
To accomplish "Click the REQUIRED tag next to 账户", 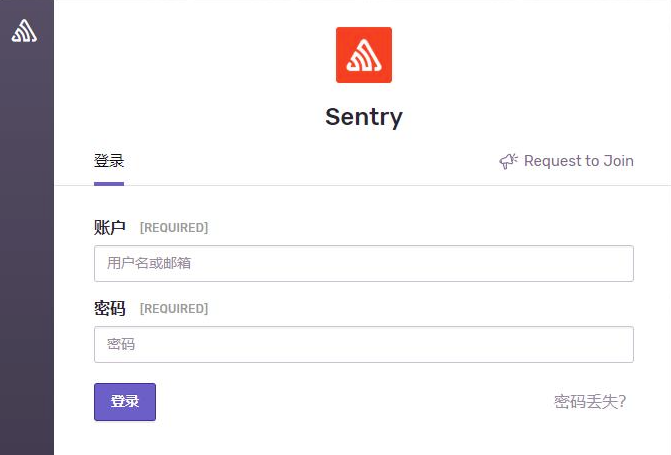I will (174, 228).
